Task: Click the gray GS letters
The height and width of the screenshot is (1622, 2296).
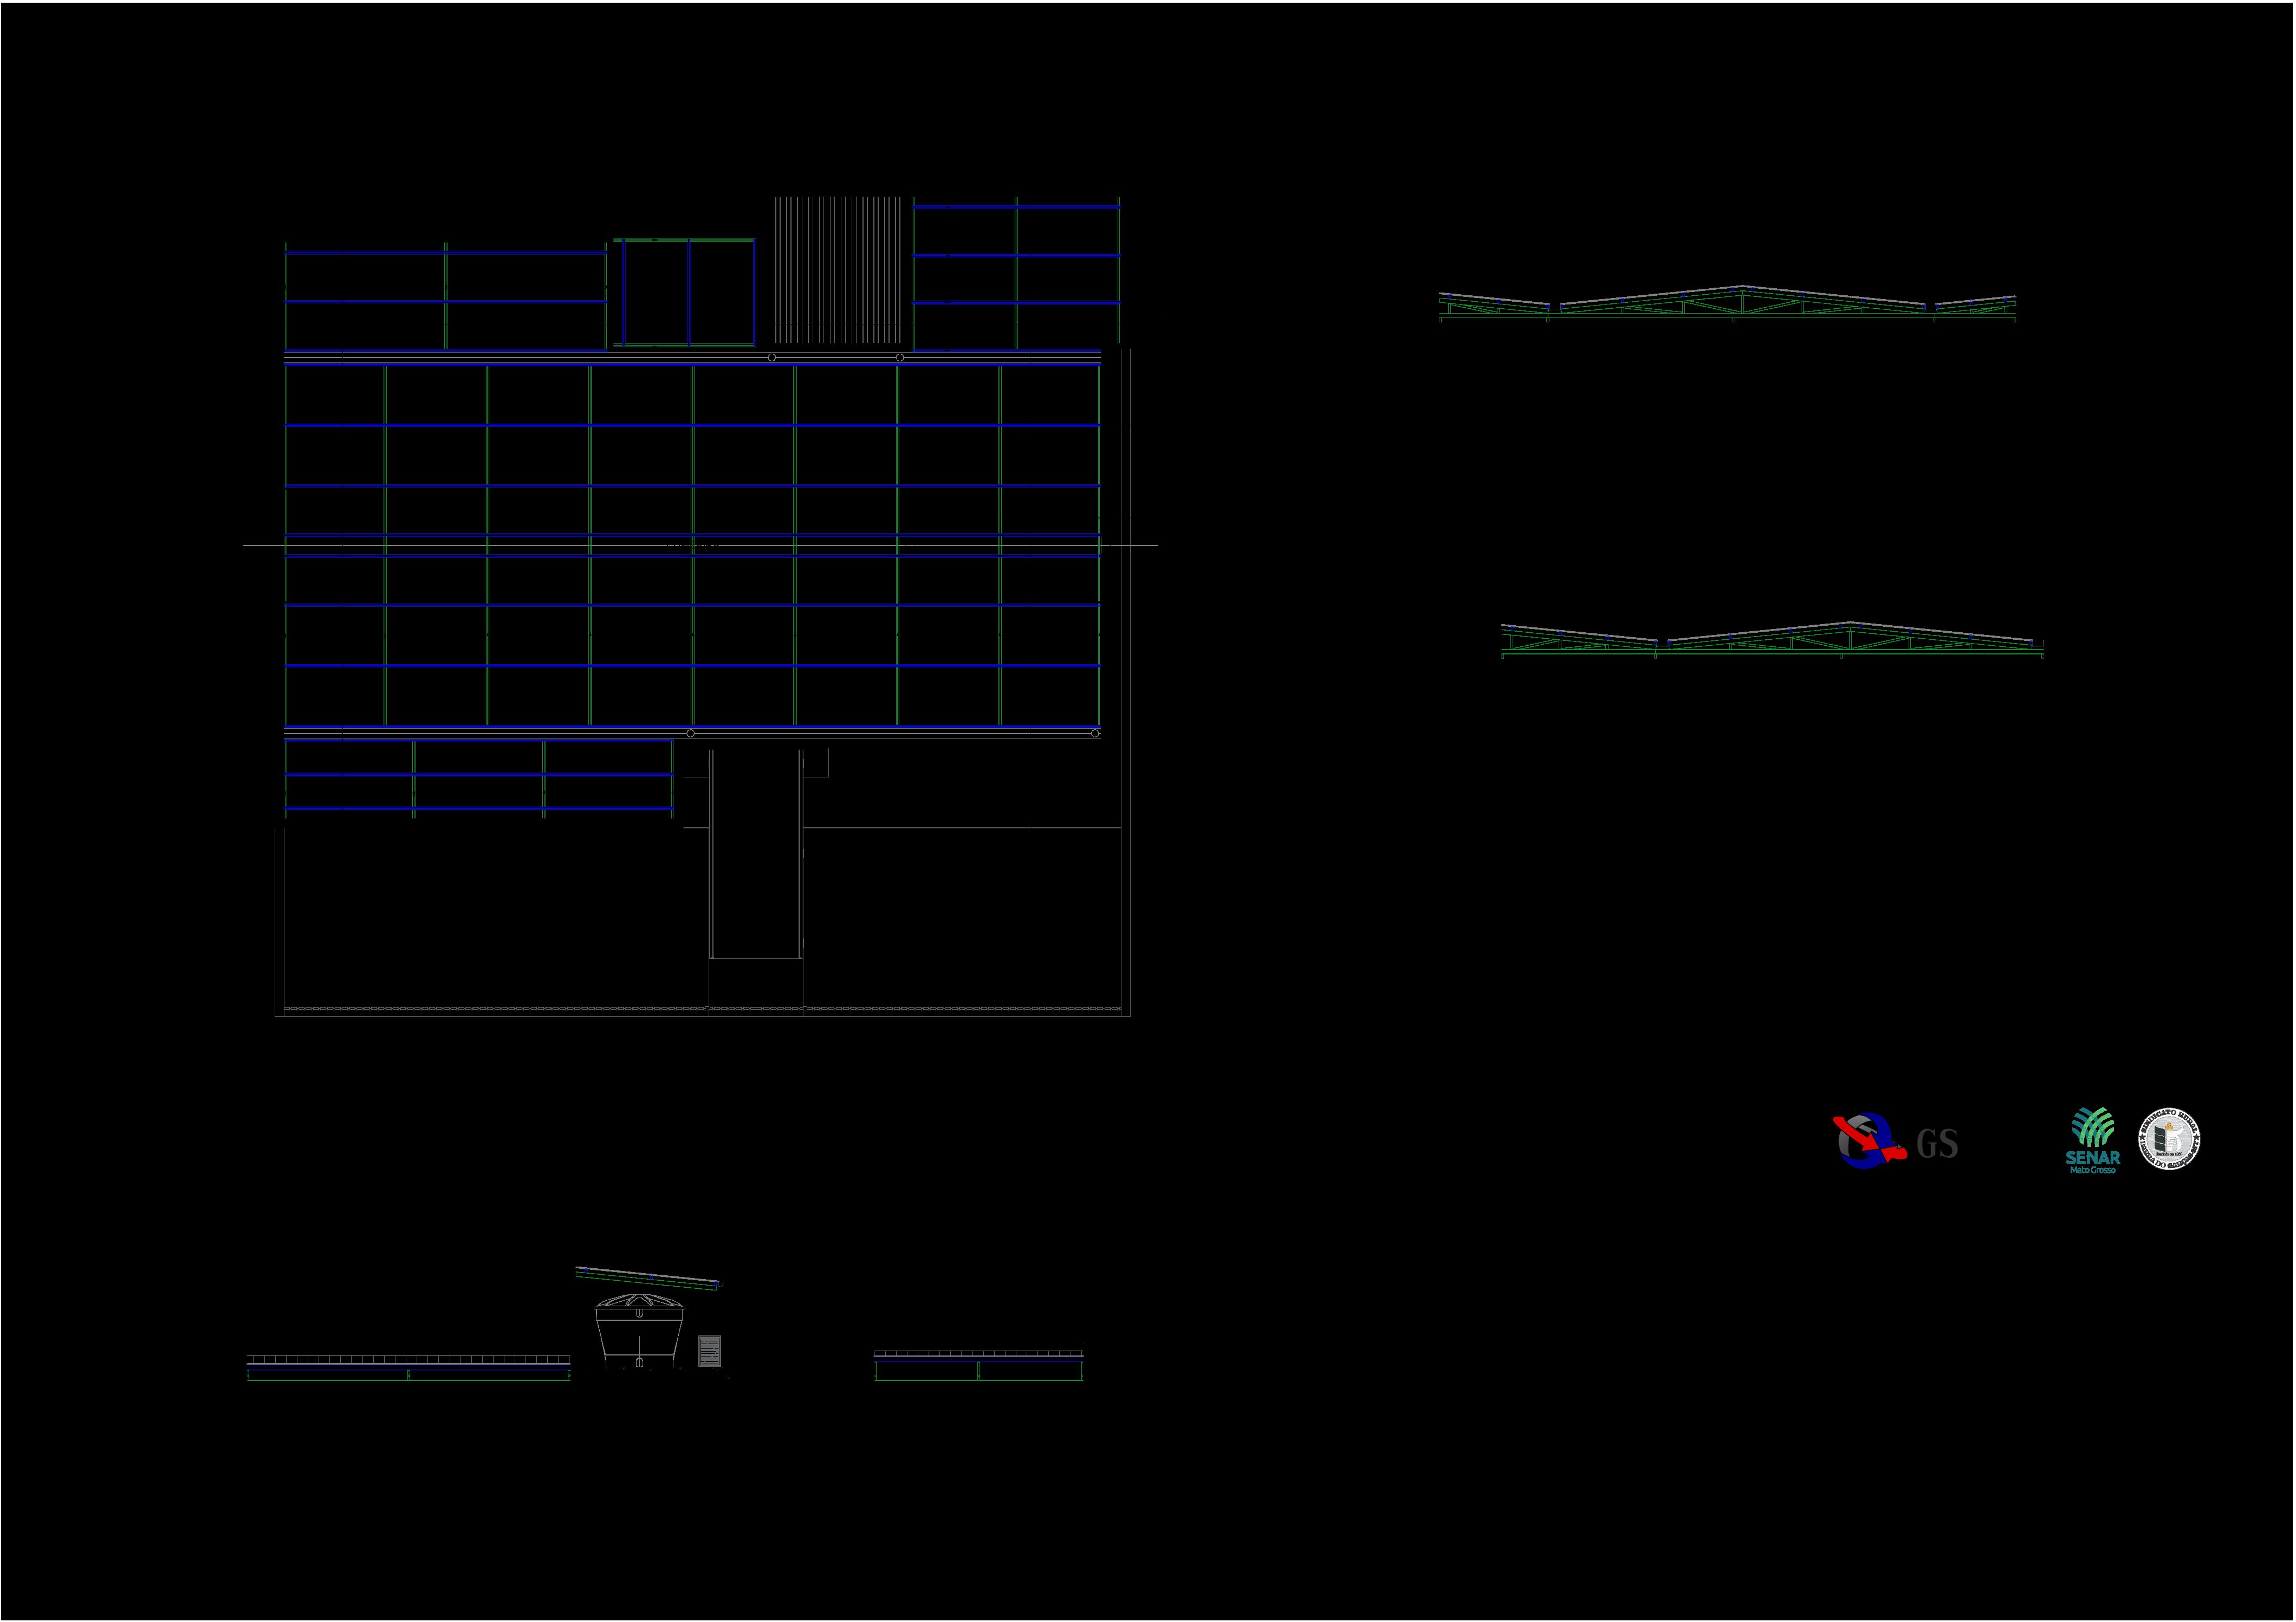Action: (x=1937, y=1144)
